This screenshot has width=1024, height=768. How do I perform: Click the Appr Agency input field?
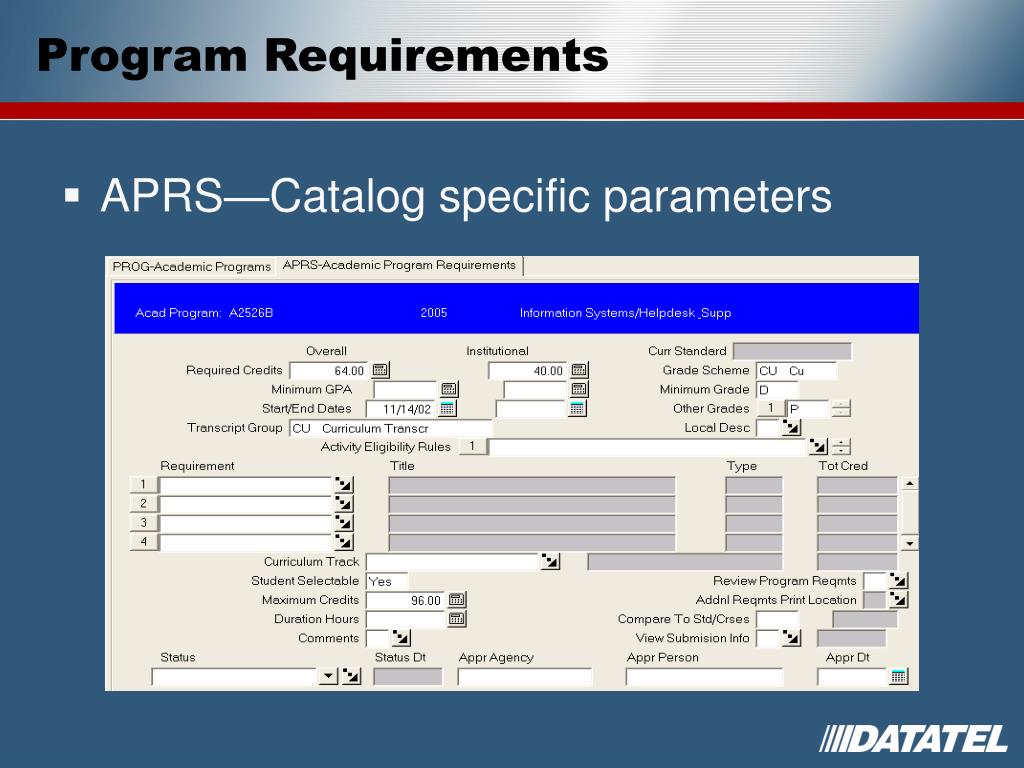click(524, 677)
